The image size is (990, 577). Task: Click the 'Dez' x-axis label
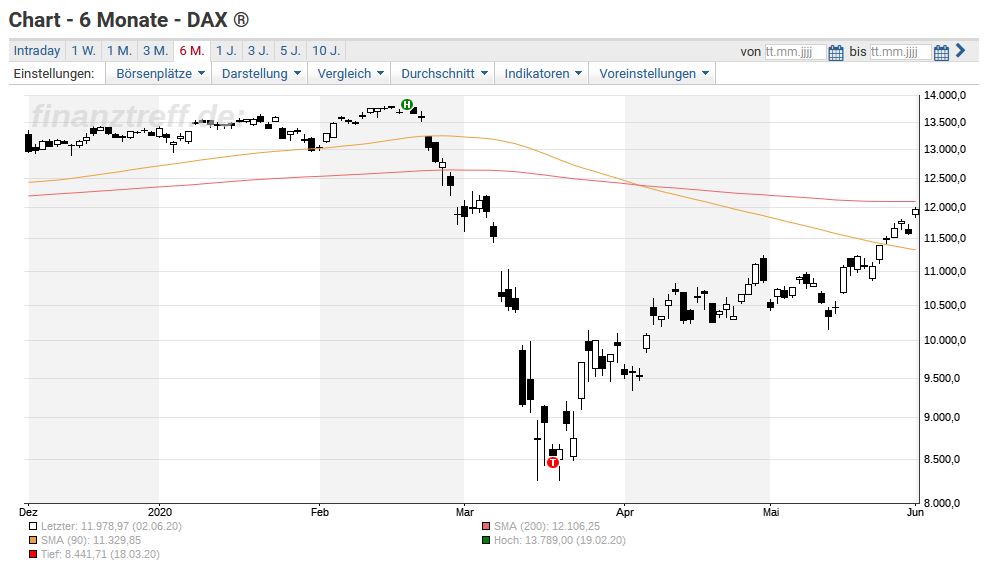click(28, 512)
